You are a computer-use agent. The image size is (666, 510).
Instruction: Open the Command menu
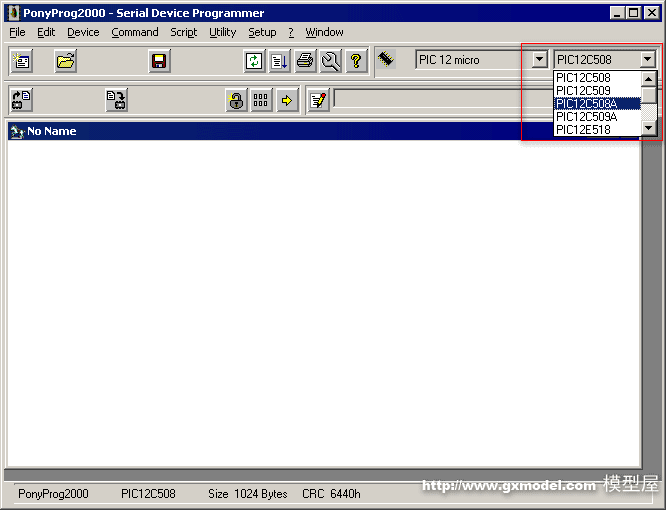[x=135, y=32]
